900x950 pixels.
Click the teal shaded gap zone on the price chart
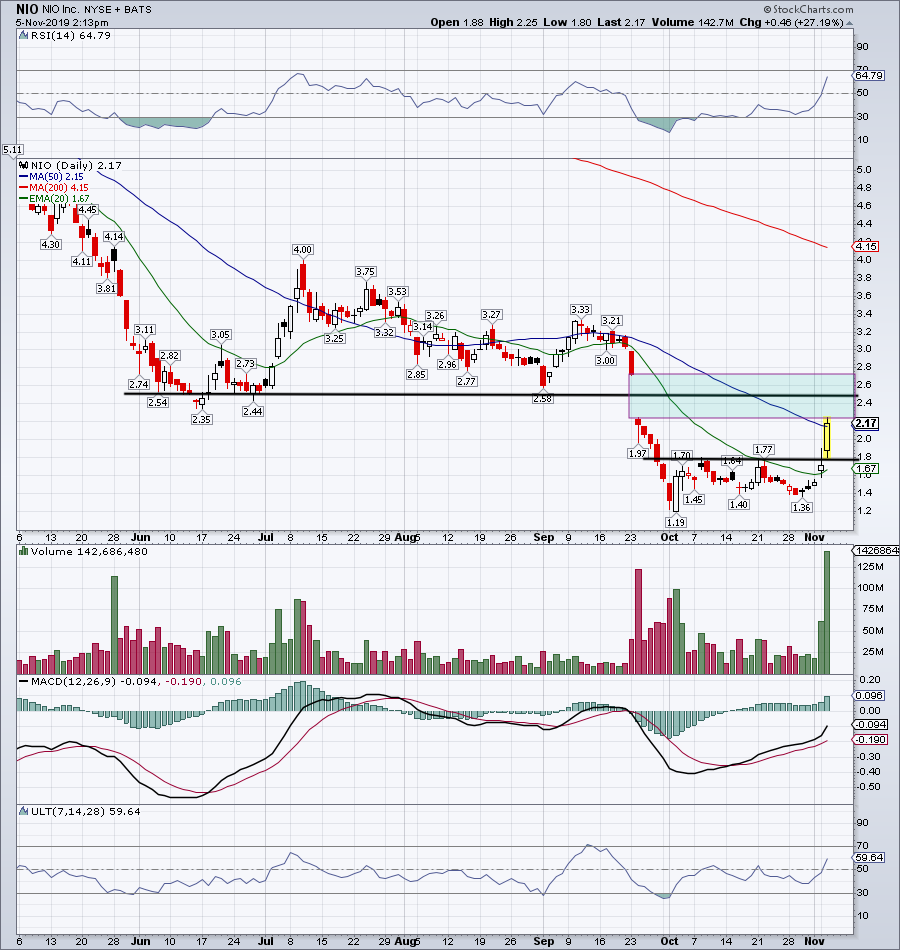click(741, 396)
